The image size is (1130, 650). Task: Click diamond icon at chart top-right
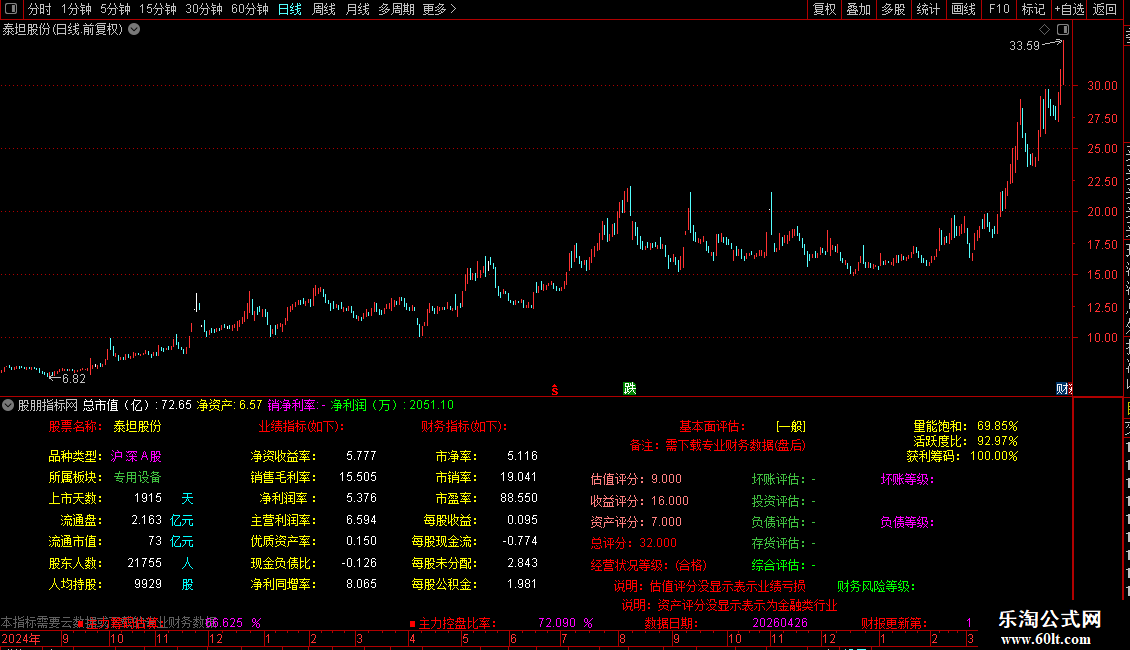(x=1044, y=30)
